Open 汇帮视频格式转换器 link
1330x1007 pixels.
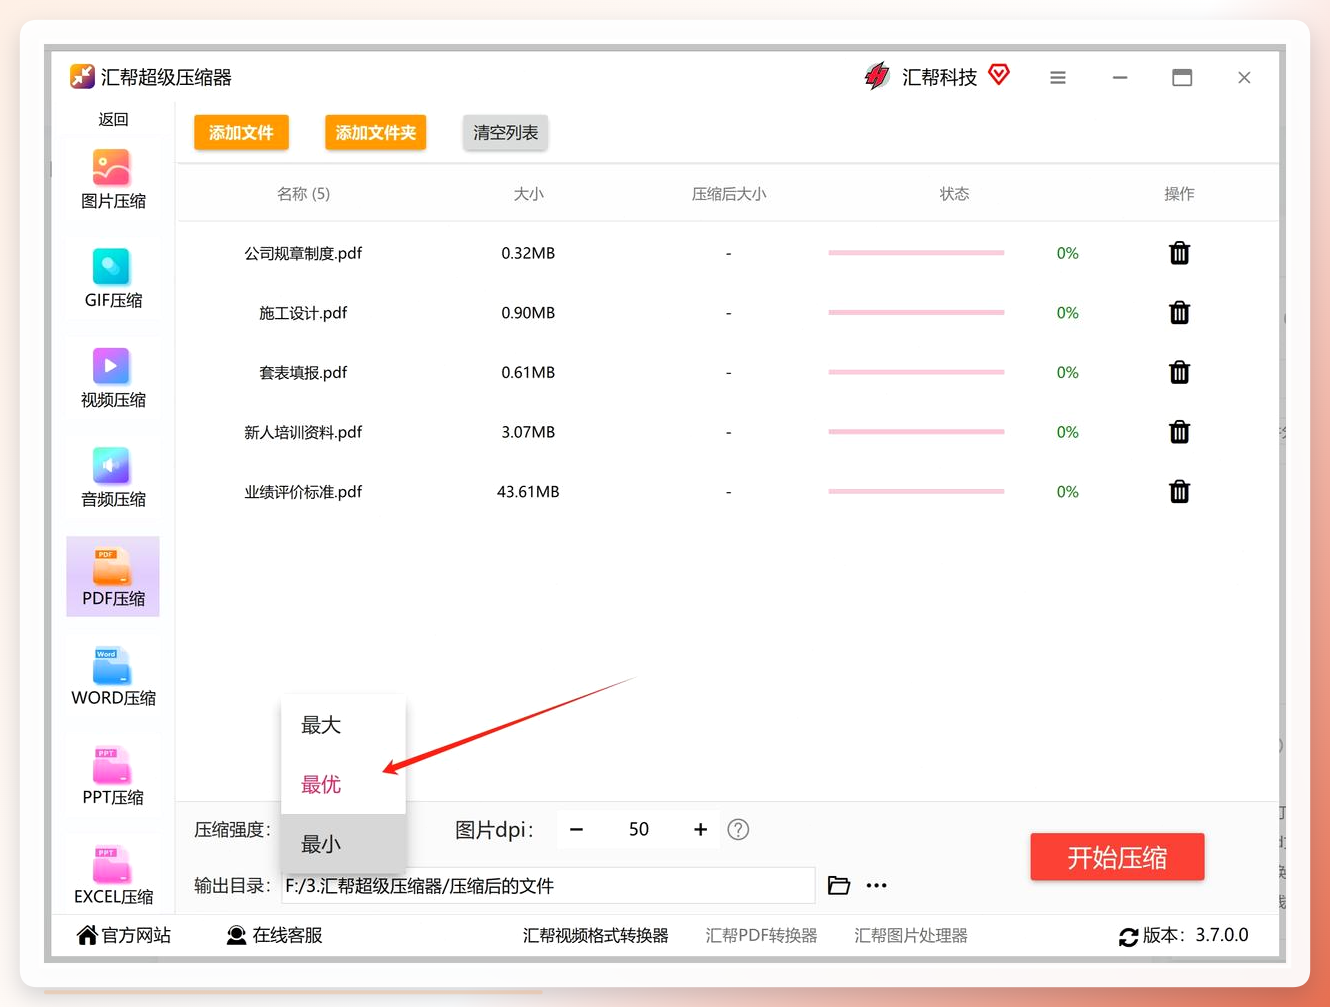[595, 936]
